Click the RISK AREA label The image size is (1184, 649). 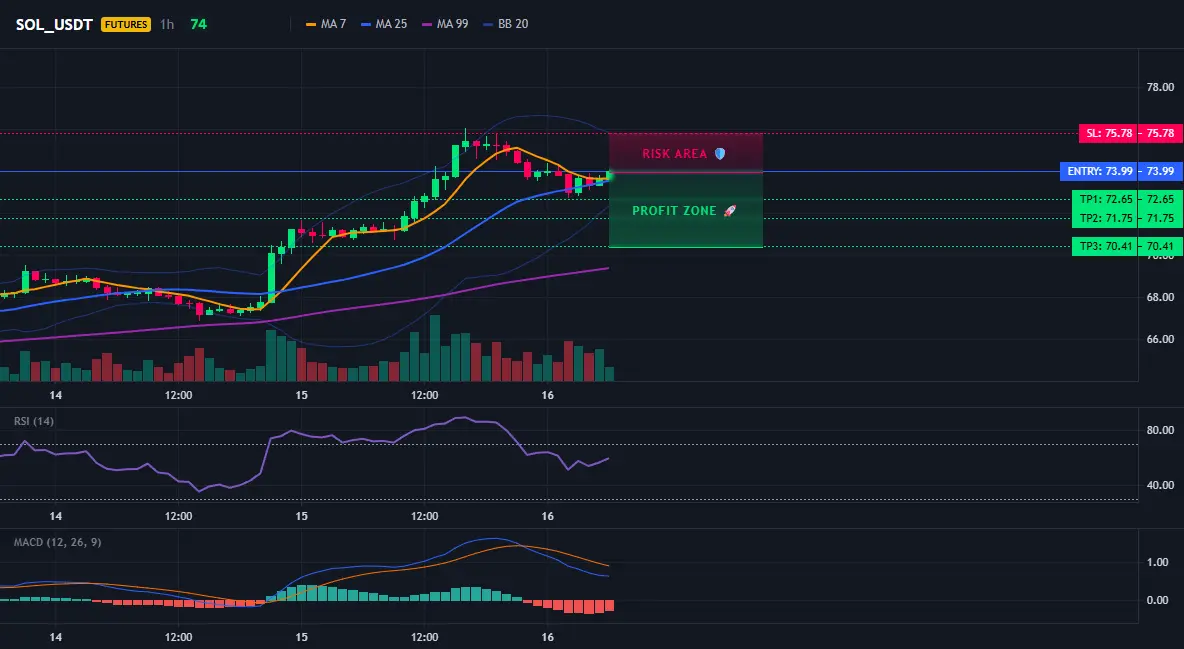click(674, 153)
